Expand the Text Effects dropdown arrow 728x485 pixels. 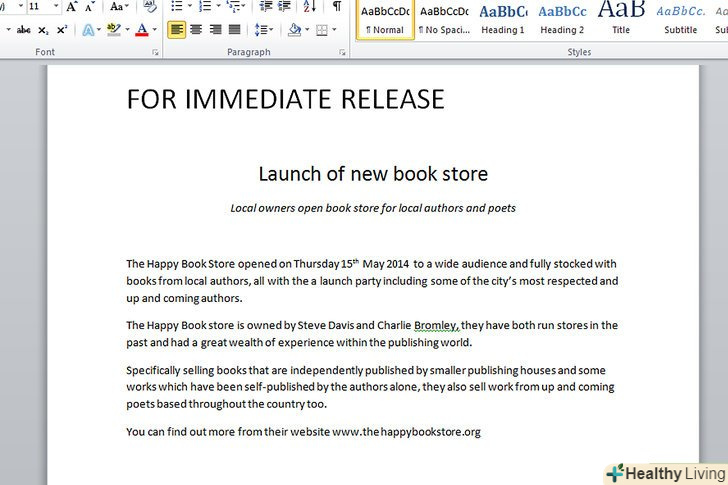99,30
